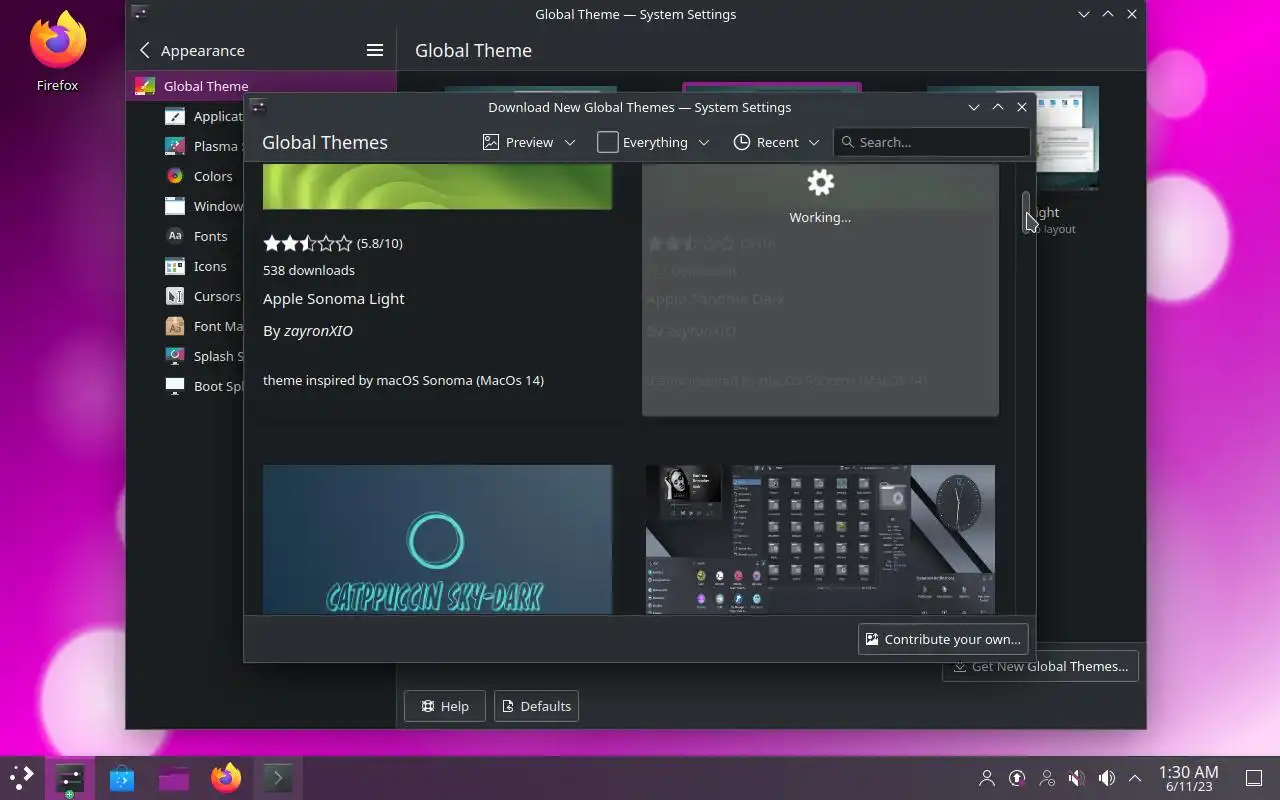Open window menu icon of download dialog
The height and width of the screenshot is (800, 1280).
coord(258,107)
